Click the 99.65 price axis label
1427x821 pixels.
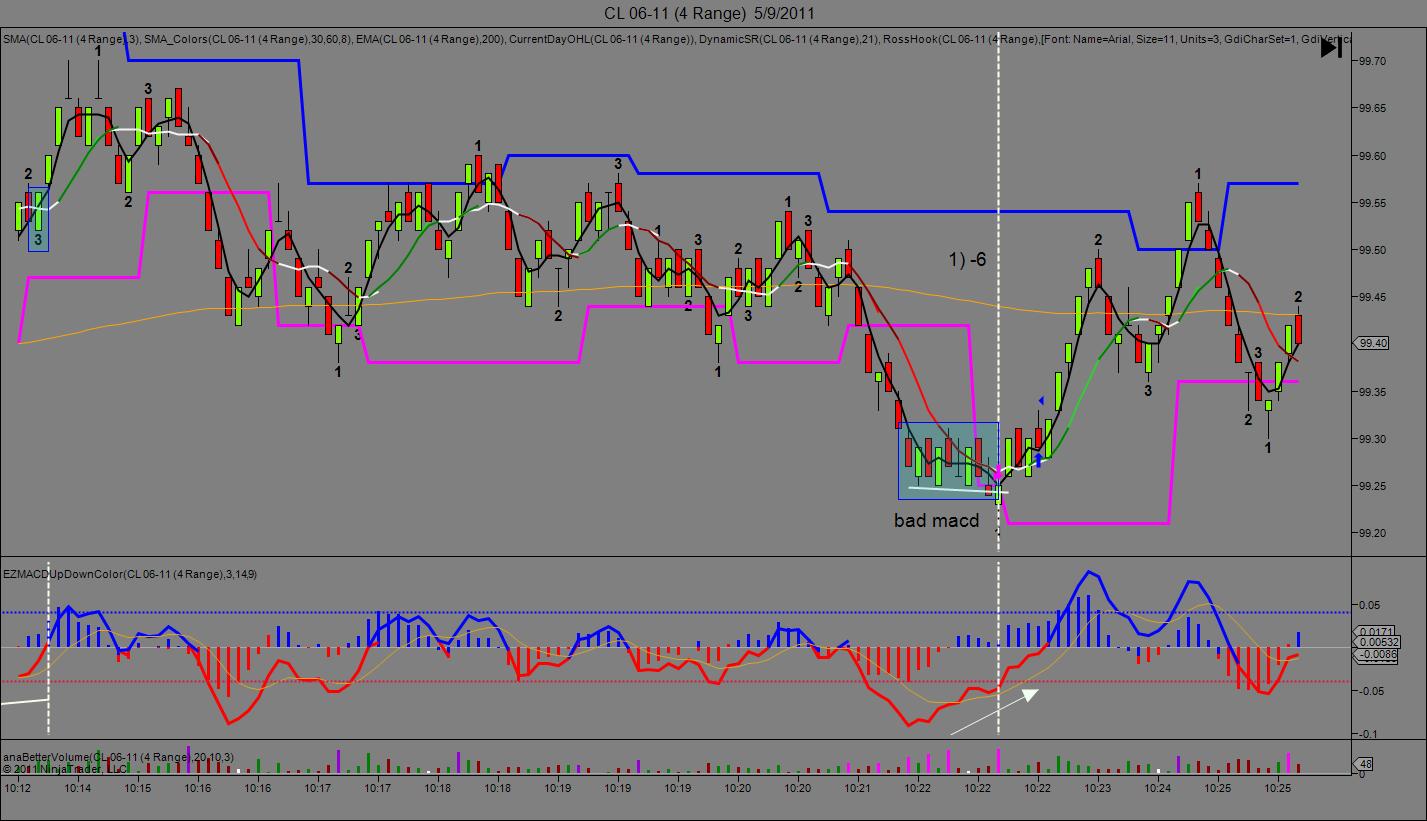pyautogui.click(x=1372, y=108)
